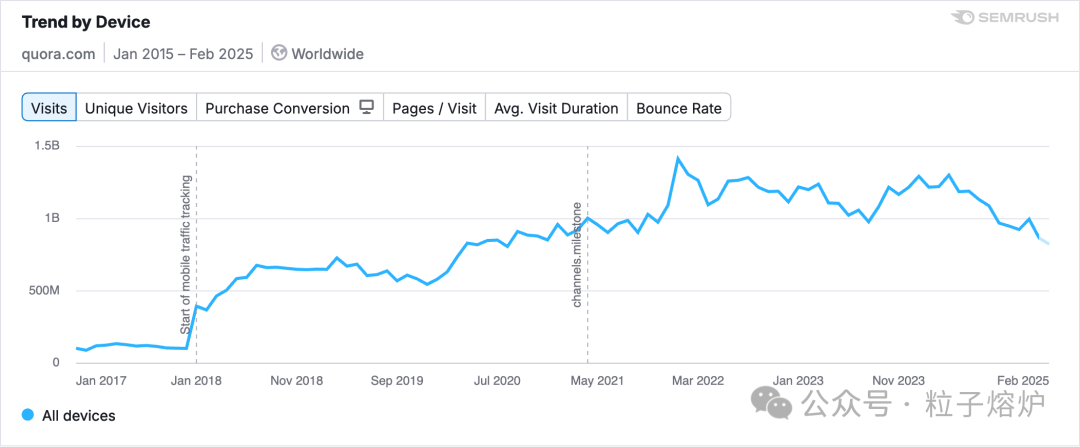Select the Avg. Visit Duration tab
Viewport: 1080px width, 447px height.
557,108
